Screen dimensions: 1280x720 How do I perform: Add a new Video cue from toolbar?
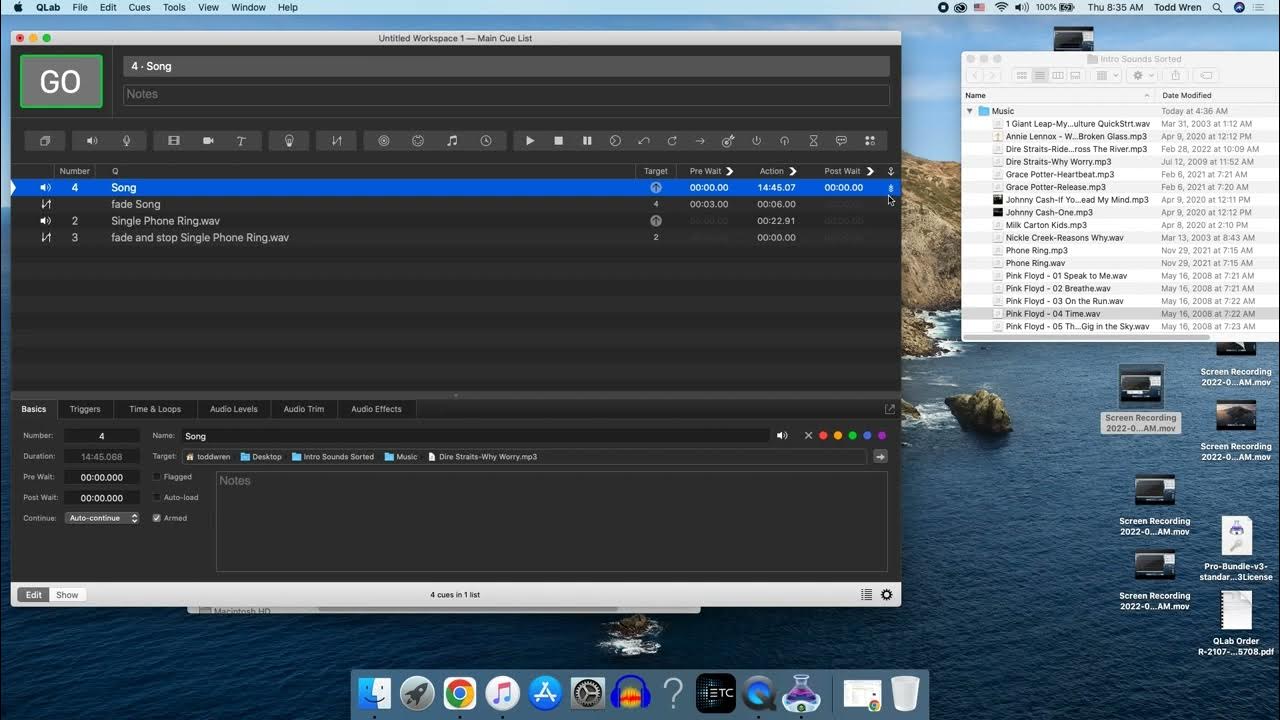point(174,141)
